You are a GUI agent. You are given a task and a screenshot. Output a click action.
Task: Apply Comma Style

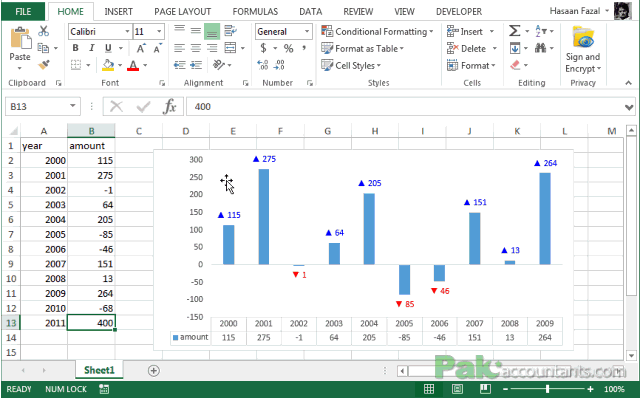pos(304,48)
